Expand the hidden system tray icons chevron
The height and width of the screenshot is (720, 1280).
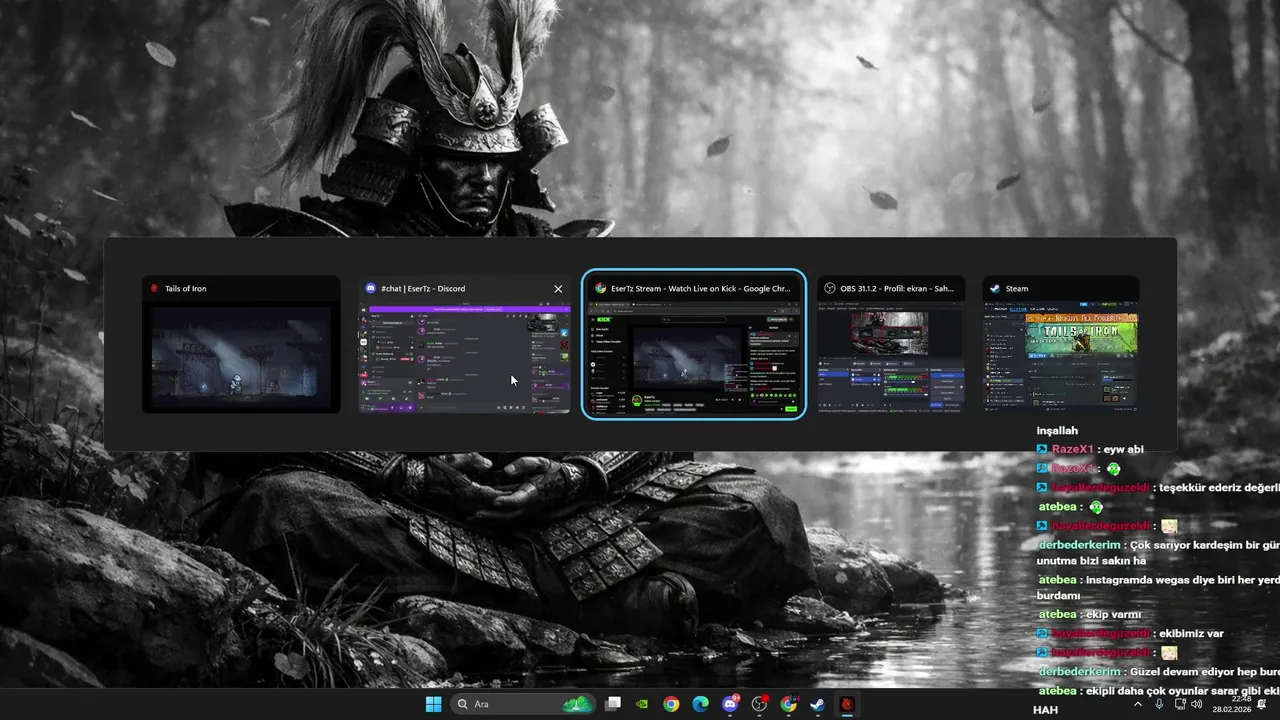(x=1137, y=704)
